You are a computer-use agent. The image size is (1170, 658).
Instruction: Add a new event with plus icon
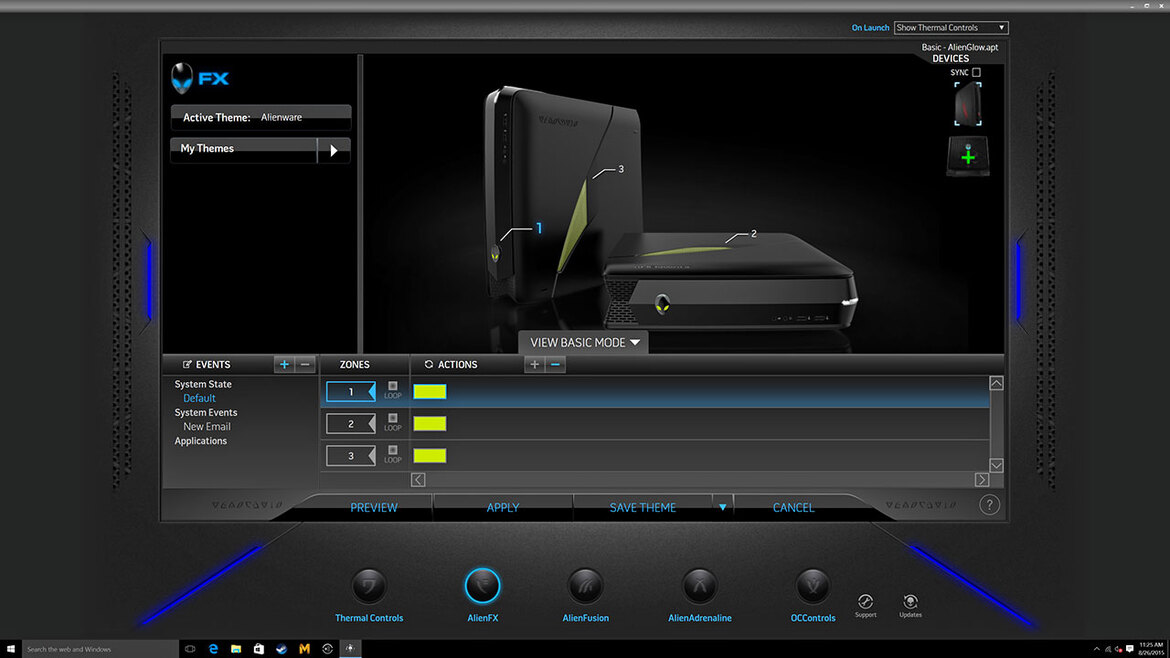[284, 364]
